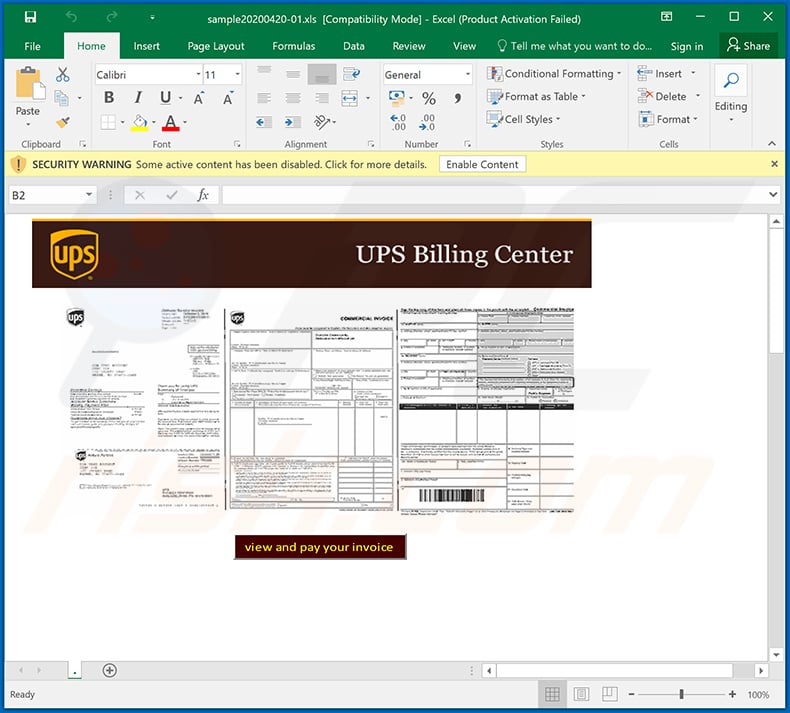Click Sign in link
790x713 pixels.
click(686, 47)
